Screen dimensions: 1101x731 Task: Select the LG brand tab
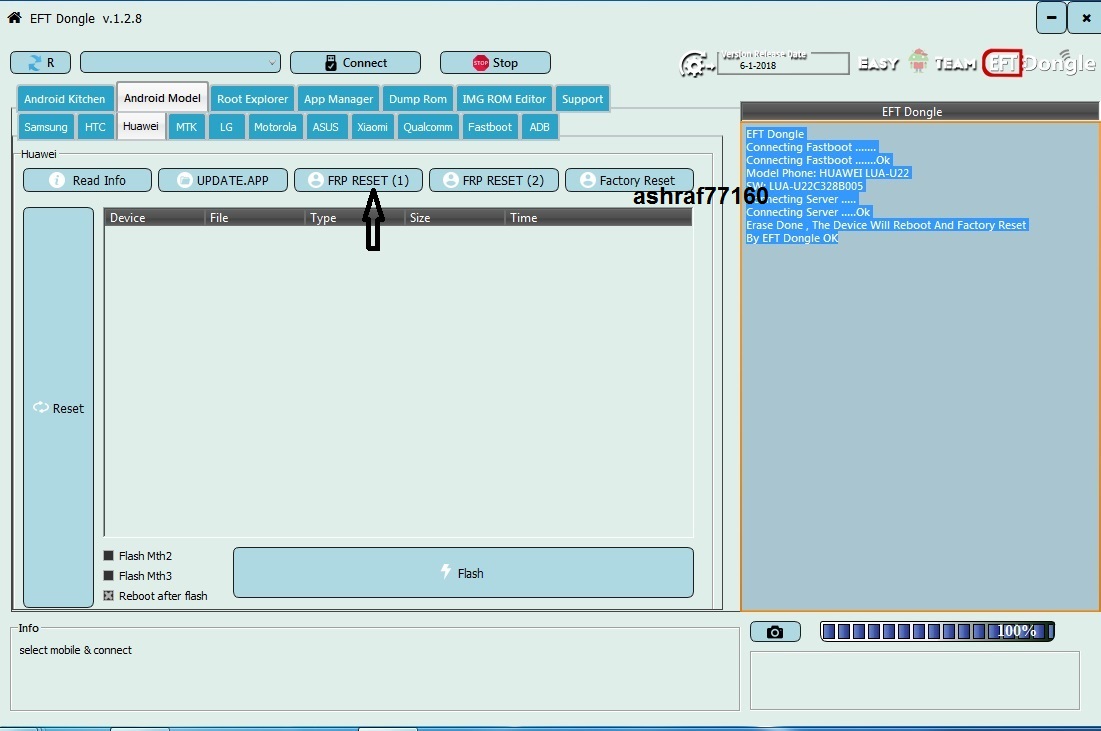[x=226, y=127]
